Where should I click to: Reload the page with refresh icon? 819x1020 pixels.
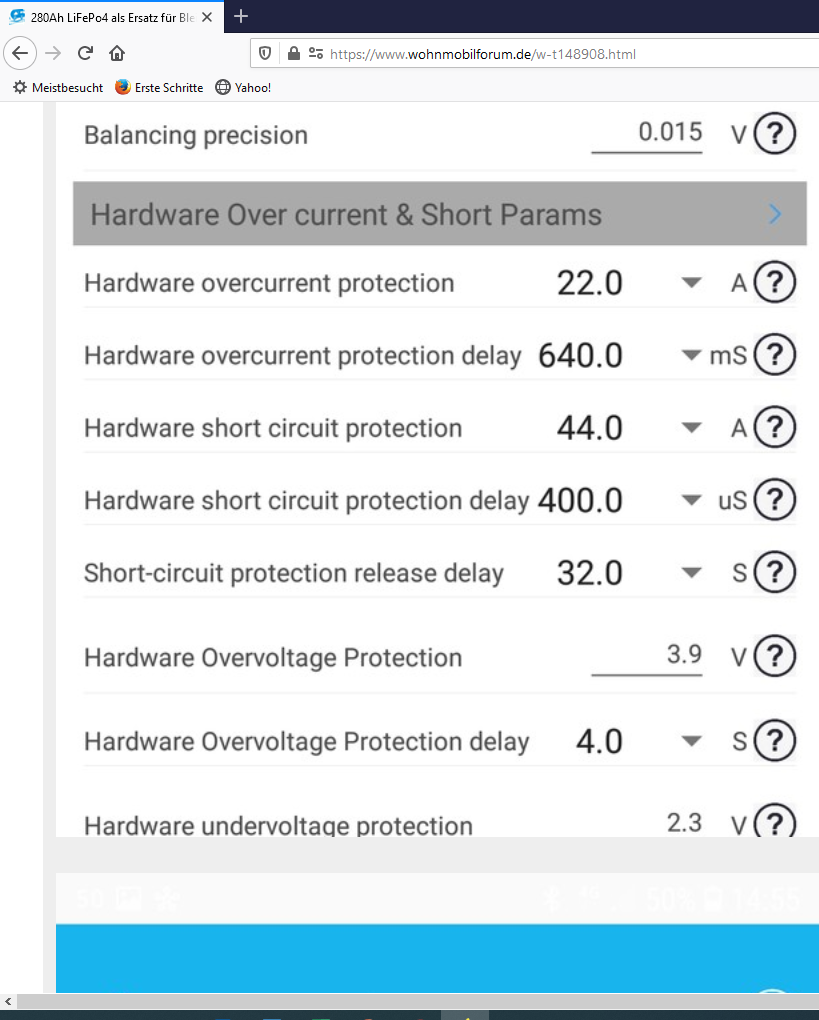85,53
